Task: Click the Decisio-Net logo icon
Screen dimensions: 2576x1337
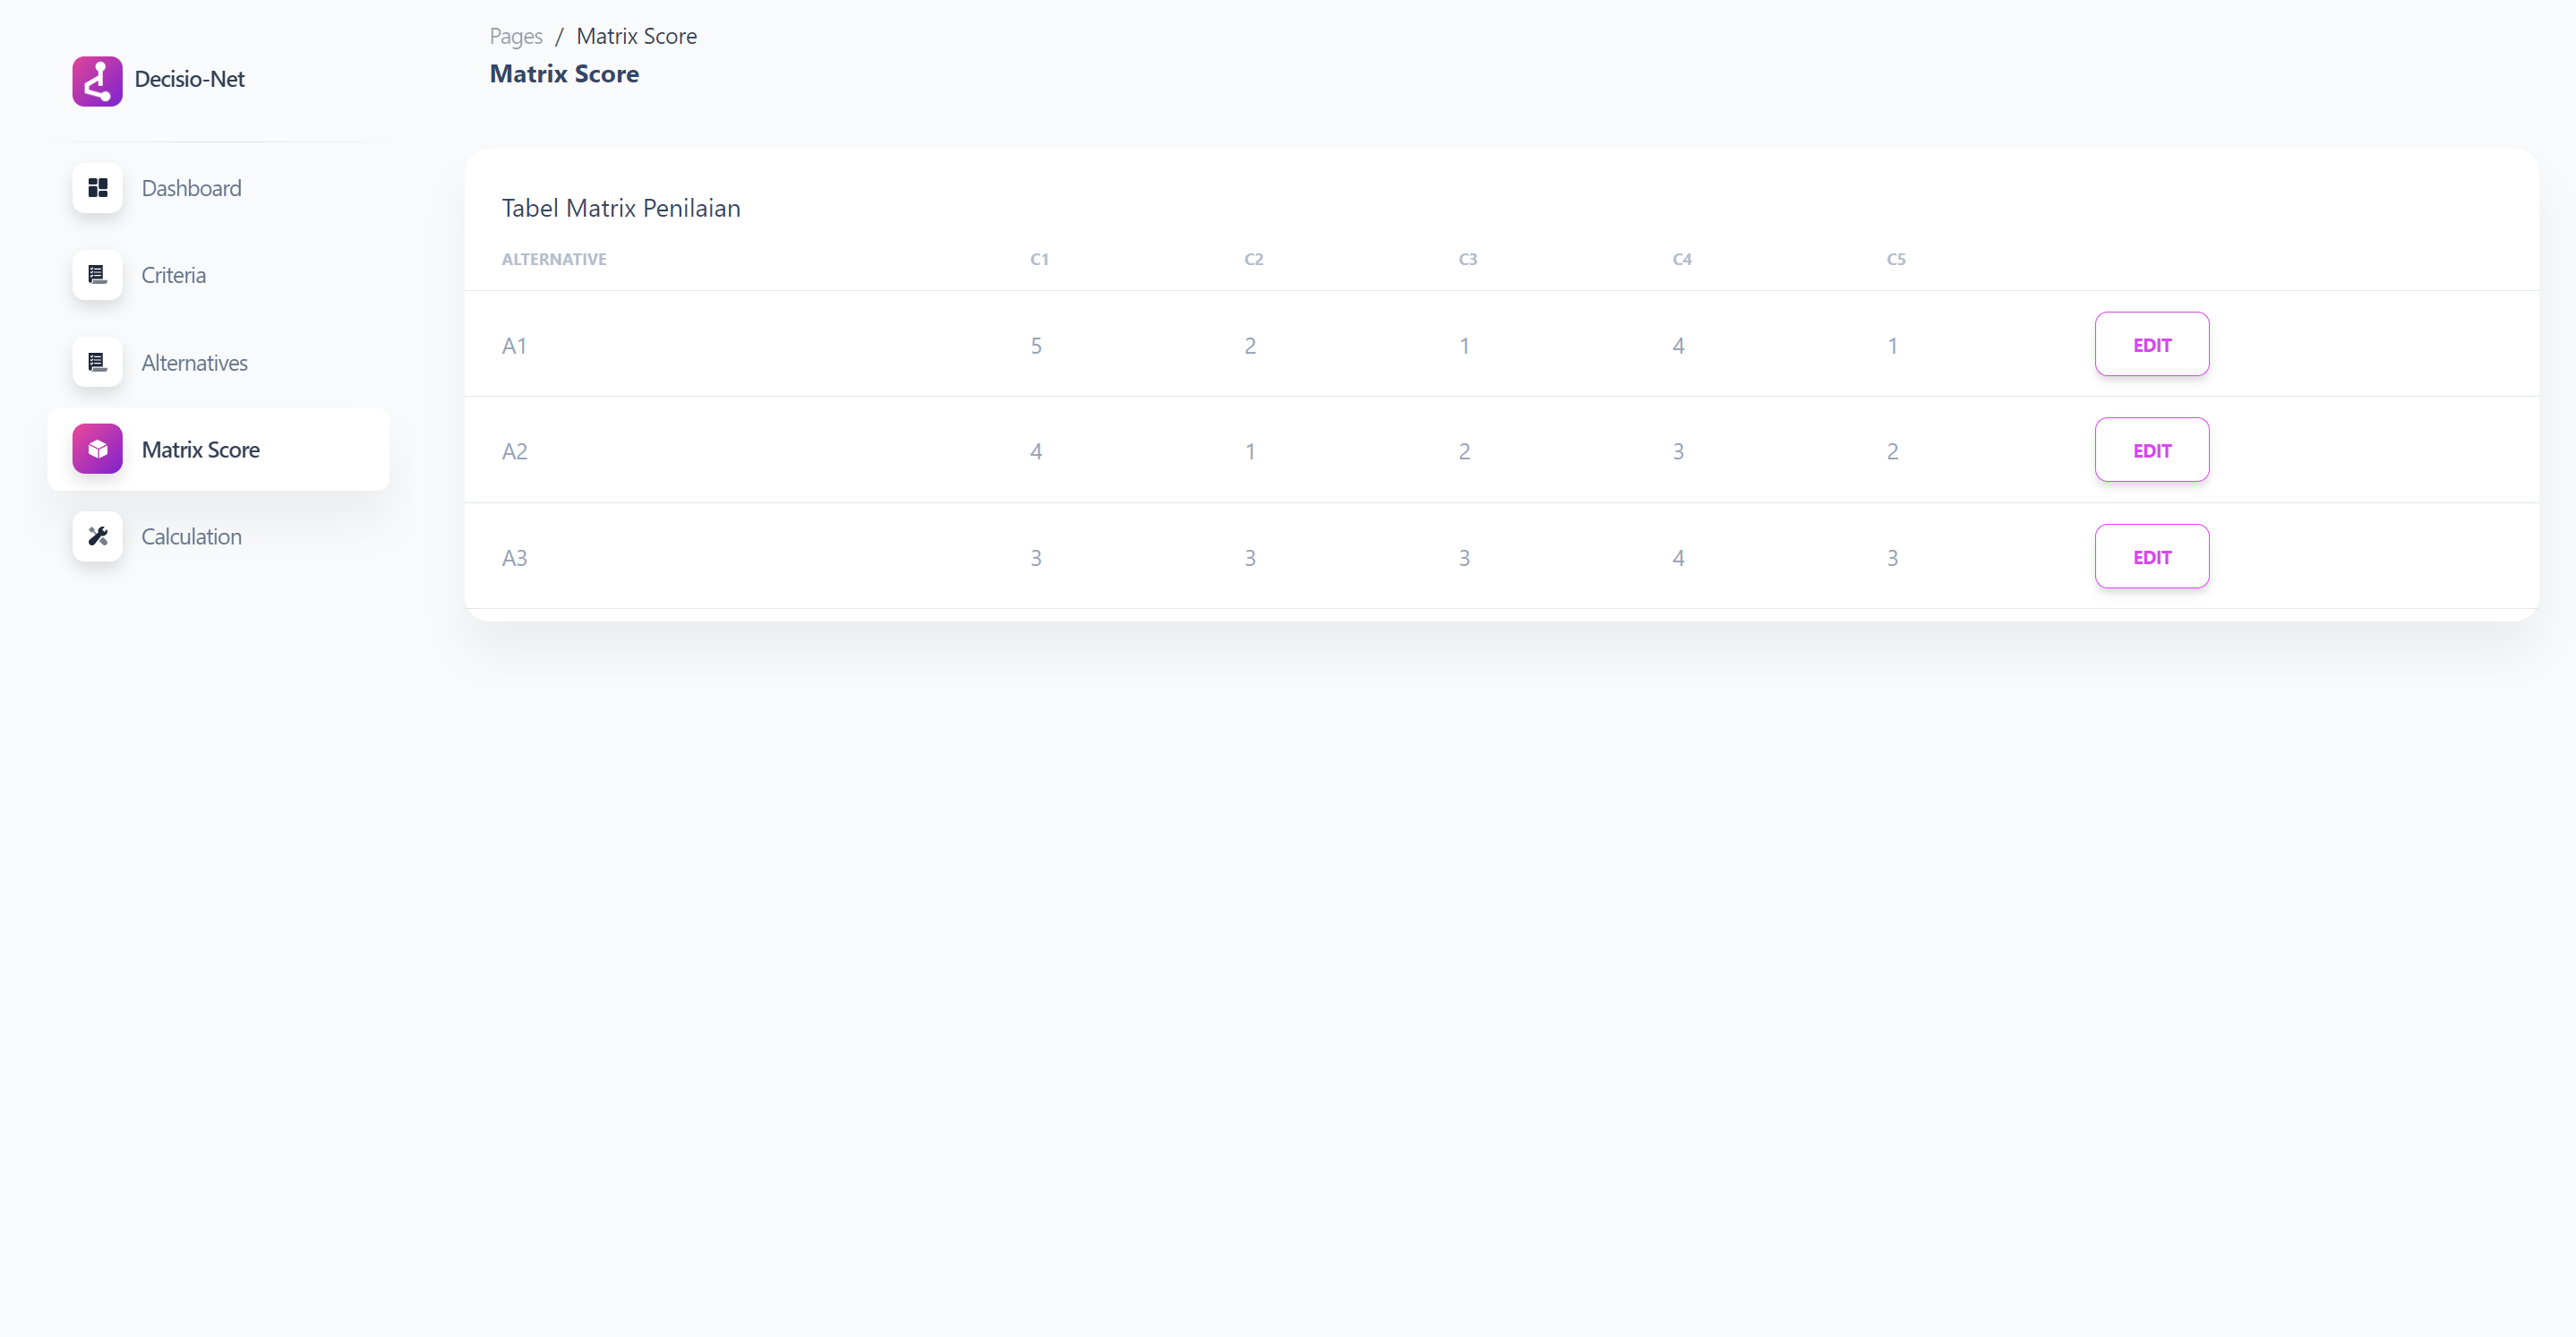Action: pyautogui.click(x=97, y=81)
